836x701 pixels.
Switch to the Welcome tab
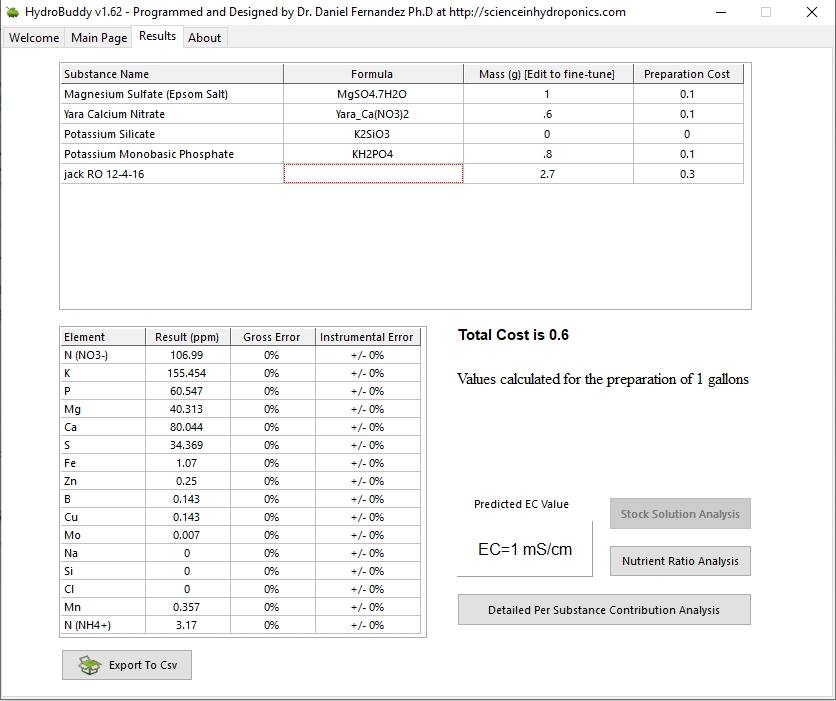point(34,38)
